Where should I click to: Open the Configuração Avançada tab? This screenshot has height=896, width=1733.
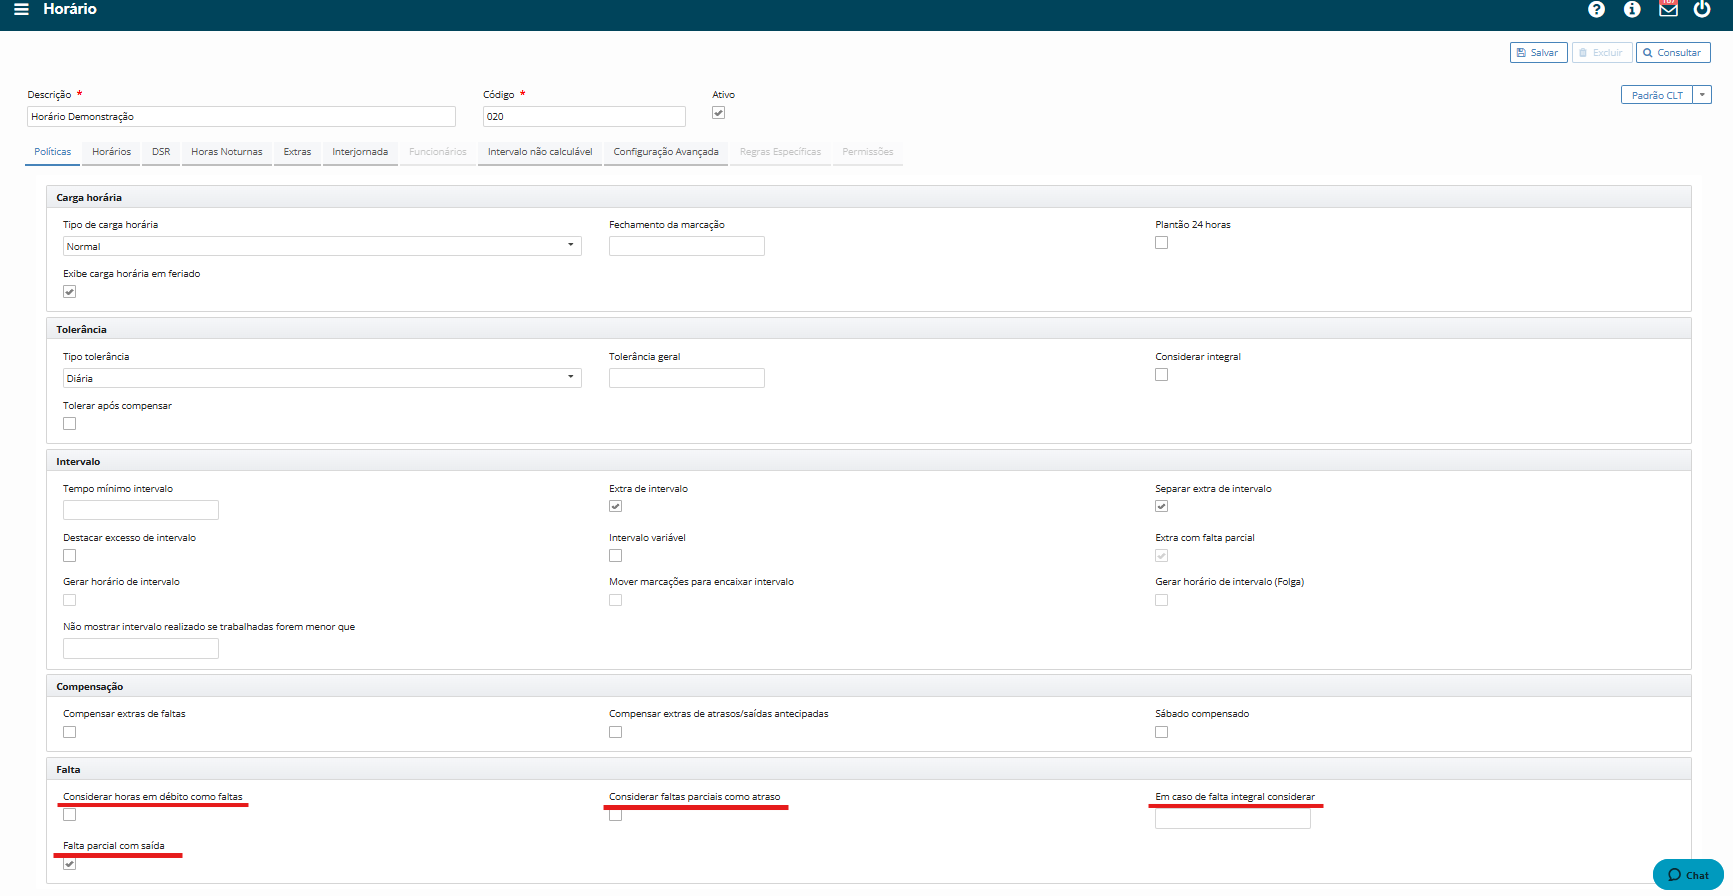(666, 152)
